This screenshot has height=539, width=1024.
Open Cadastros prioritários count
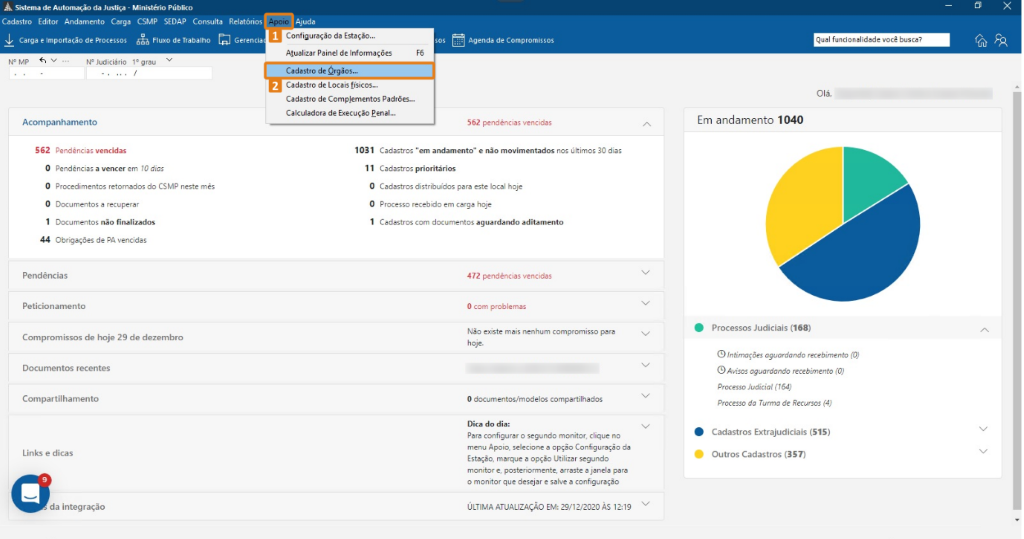coord(410,169)
